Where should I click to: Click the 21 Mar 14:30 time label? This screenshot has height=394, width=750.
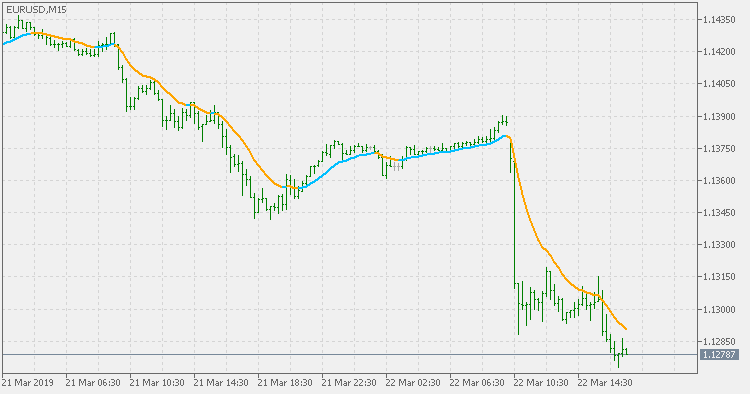tap(221, 383)
